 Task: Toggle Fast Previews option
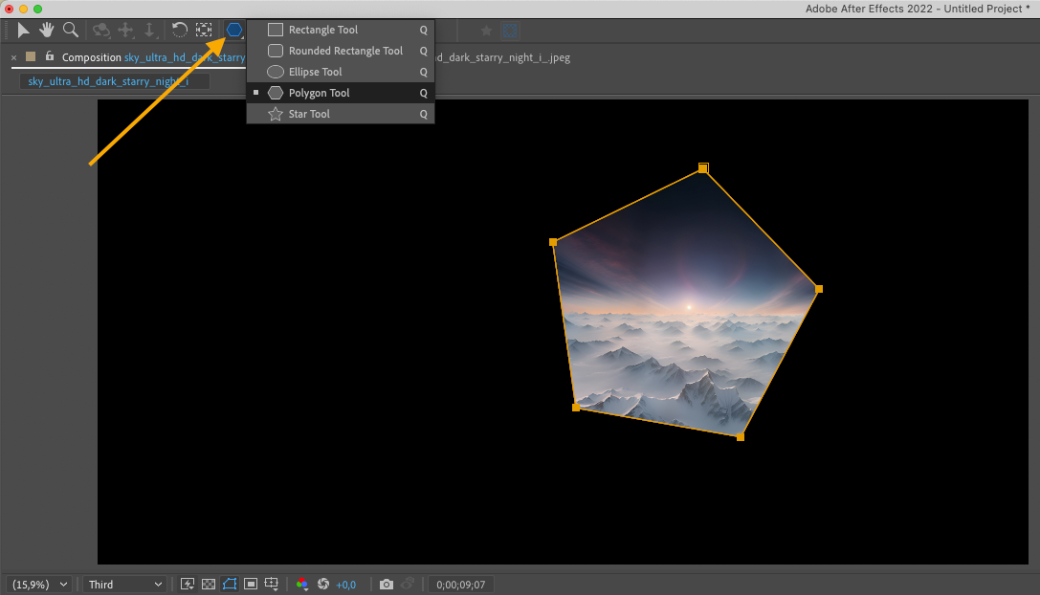(x=187, y=584)
